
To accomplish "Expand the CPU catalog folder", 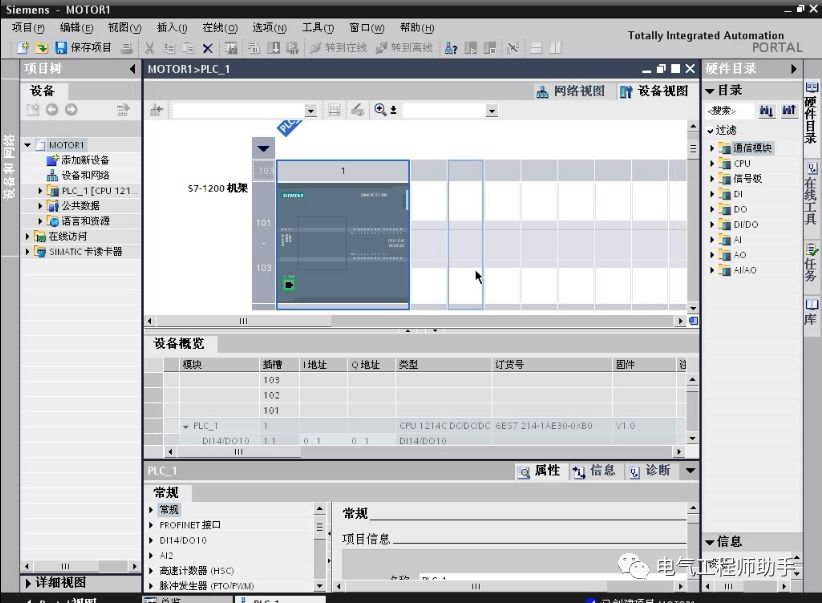I will click(x=712, y=164).
